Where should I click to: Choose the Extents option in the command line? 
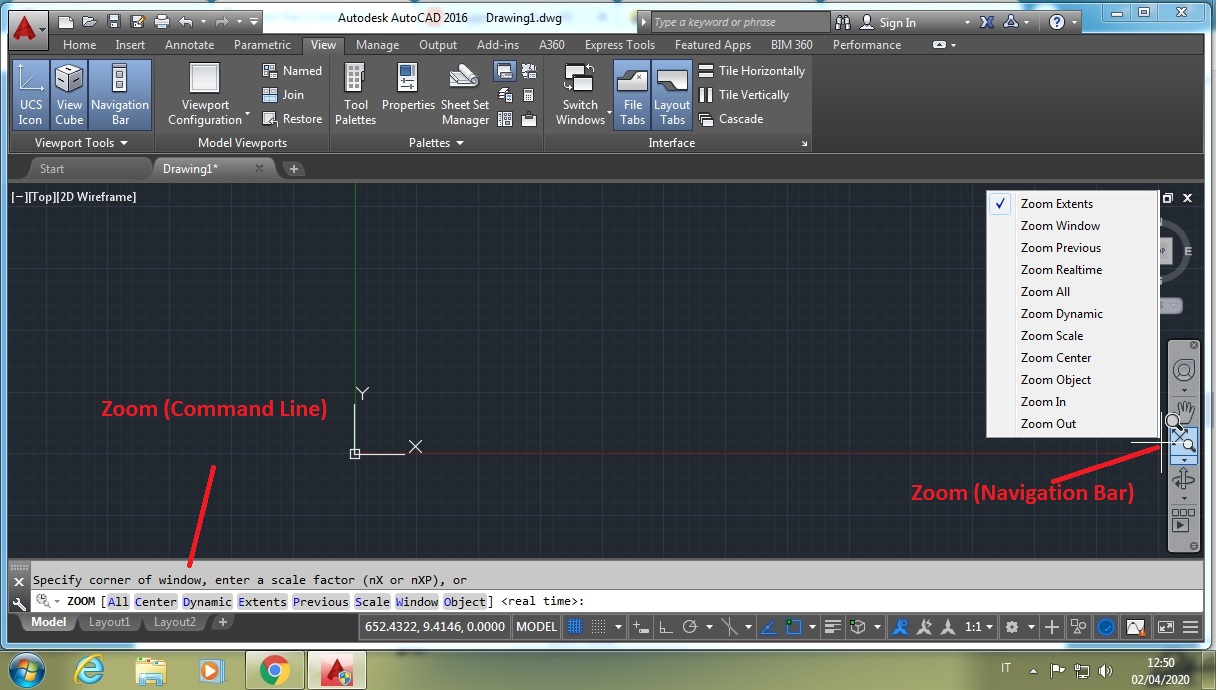tap(262, 601)
